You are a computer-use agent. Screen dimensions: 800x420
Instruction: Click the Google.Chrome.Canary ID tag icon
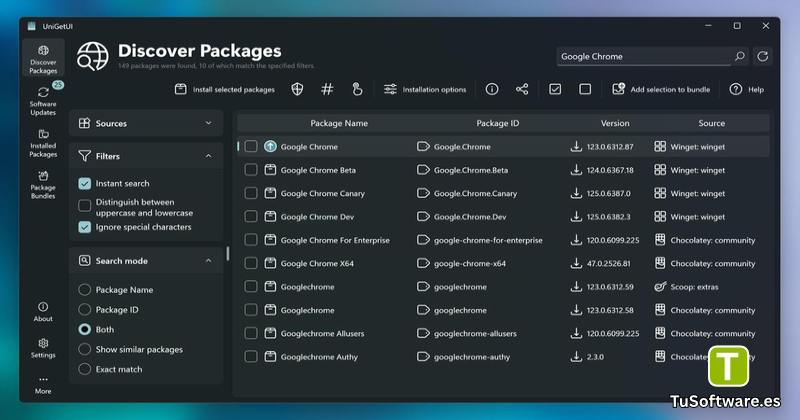423,193
